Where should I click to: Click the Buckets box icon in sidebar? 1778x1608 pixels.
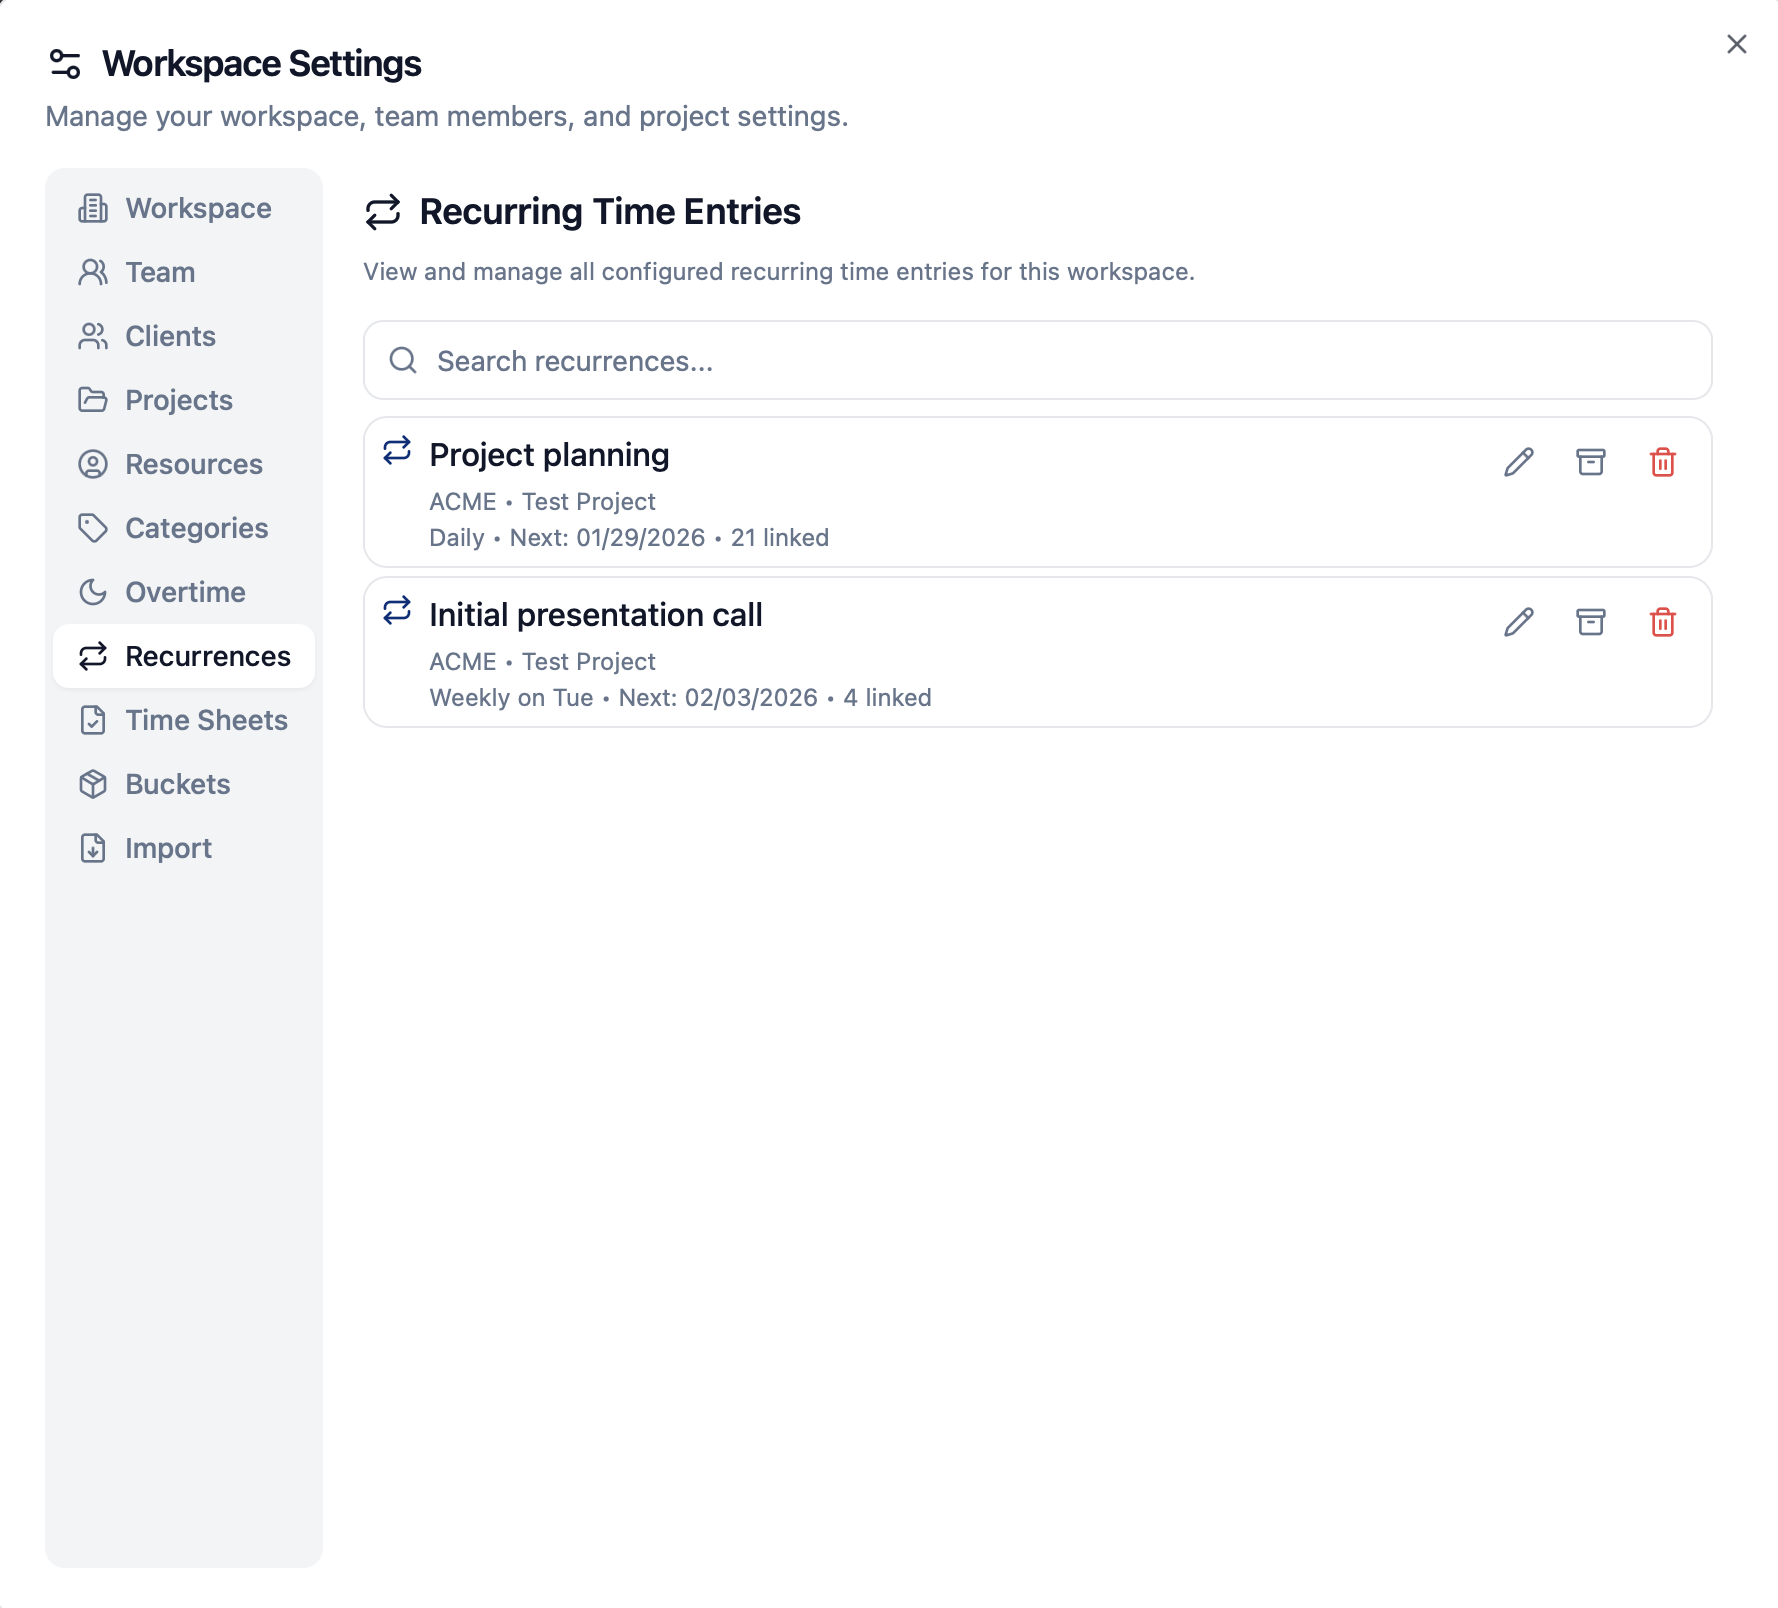click(93, 784)
